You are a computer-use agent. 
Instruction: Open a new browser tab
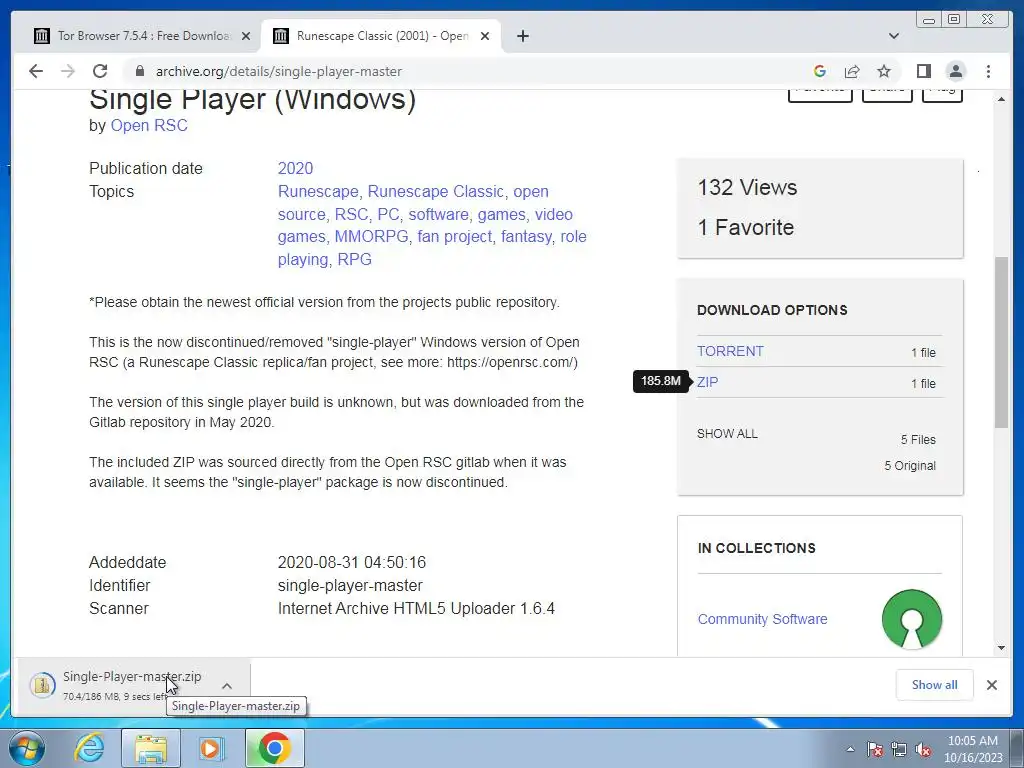522,36
